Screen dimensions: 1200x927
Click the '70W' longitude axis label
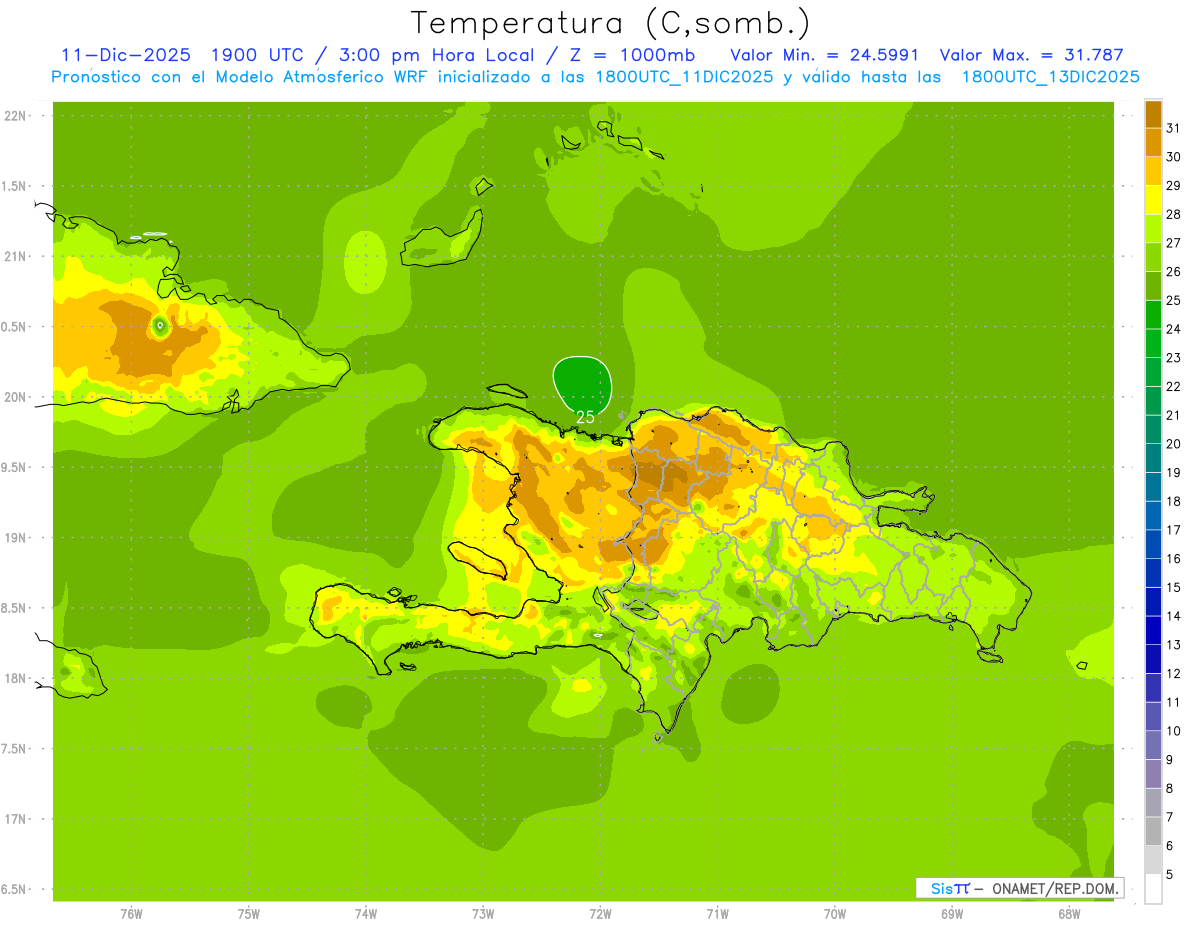tap(835, 914)
